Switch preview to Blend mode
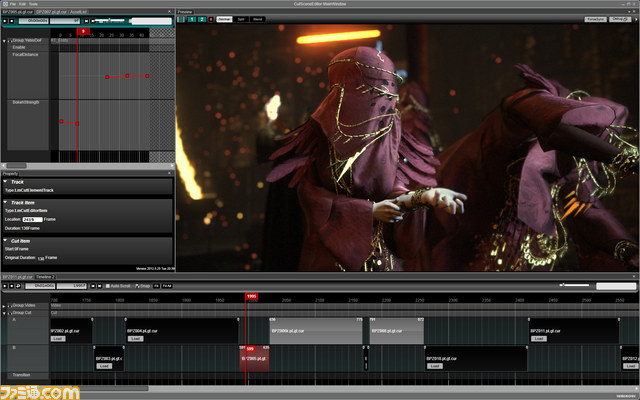The width and height of the screenshot is (640, 400). pos(257,19)
